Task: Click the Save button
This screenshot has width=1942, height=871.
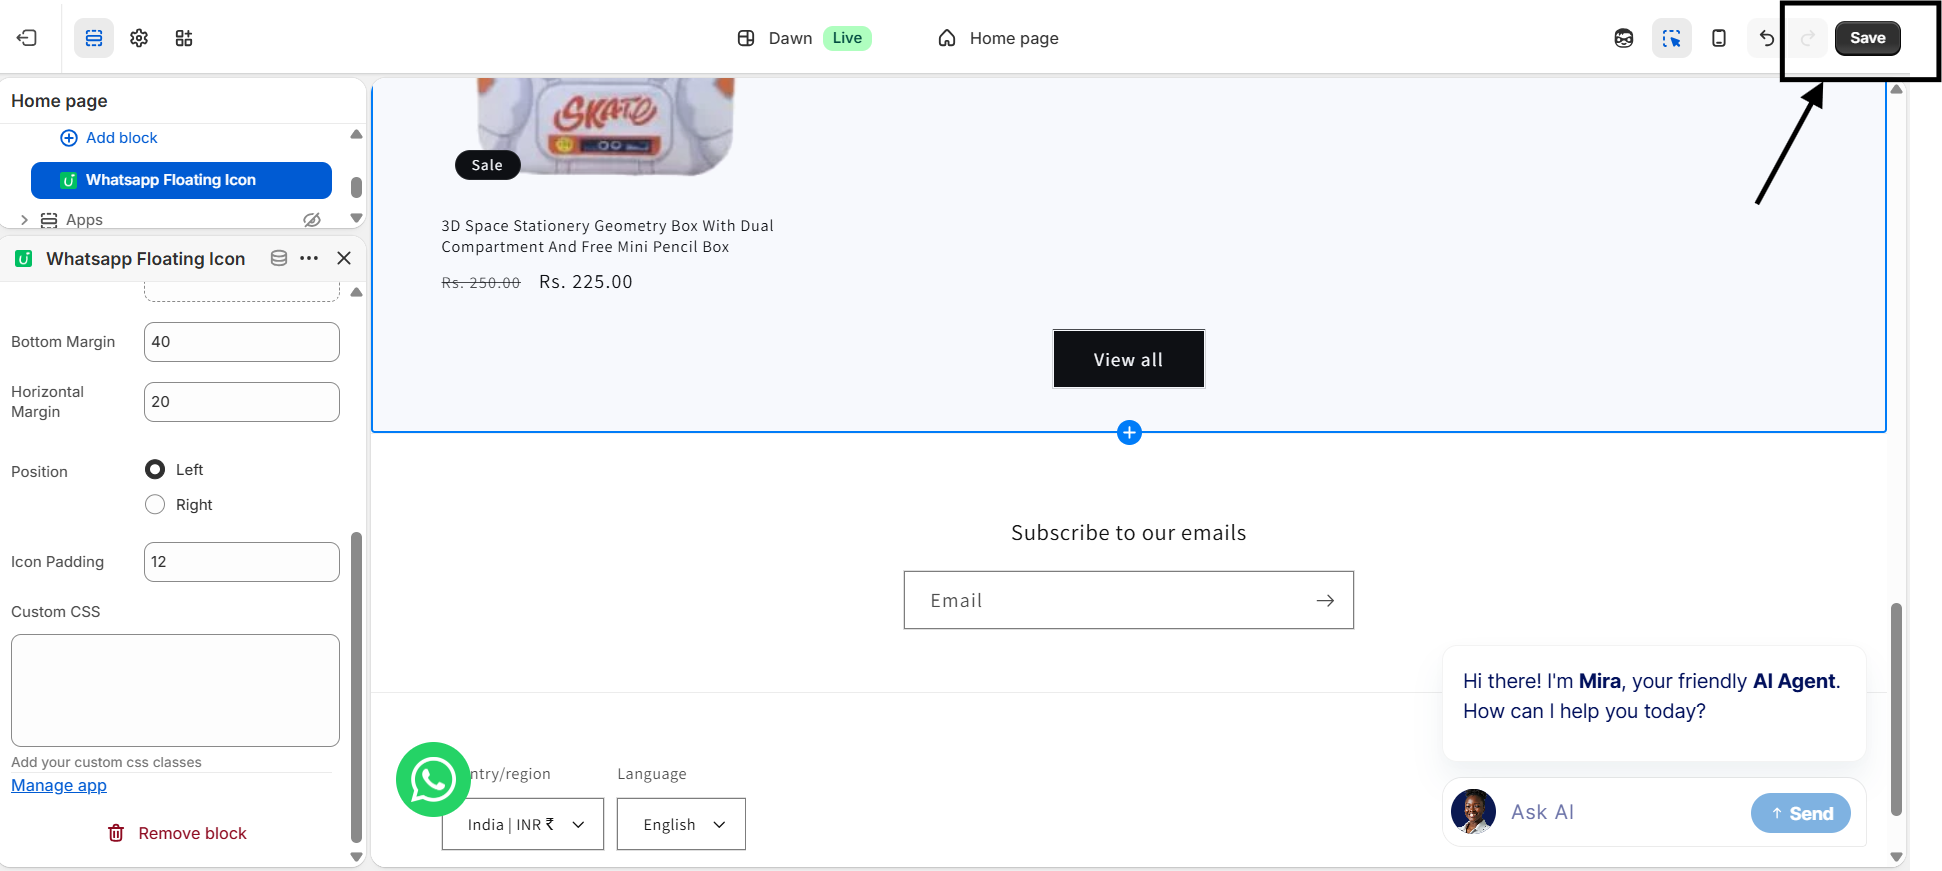Action: tap(1867, 38)
